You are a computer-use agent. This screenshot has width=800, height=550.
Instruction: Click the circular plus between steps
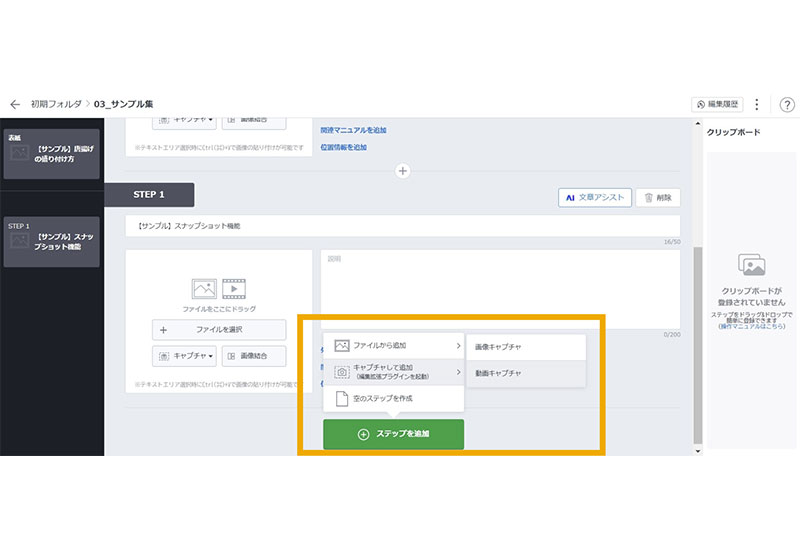(x=403, y=171)
